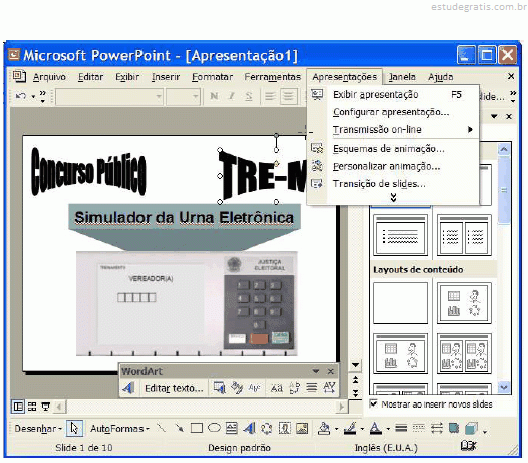The width and height of the screenshot is (528, 463).
Task: Click the Line Style icon
Action: 401,428
